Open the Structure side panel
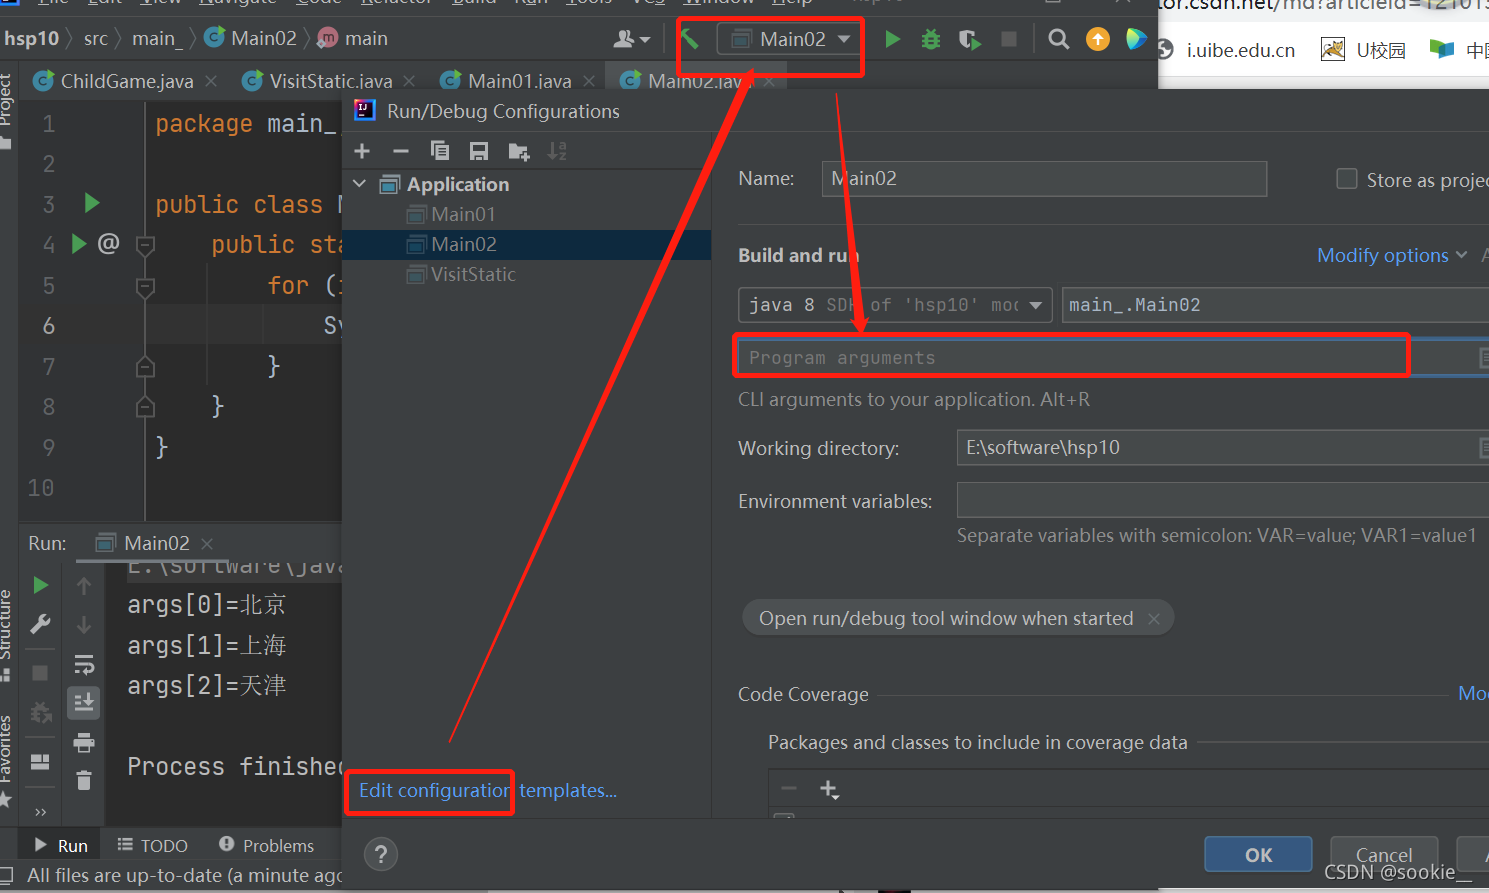 7,635
